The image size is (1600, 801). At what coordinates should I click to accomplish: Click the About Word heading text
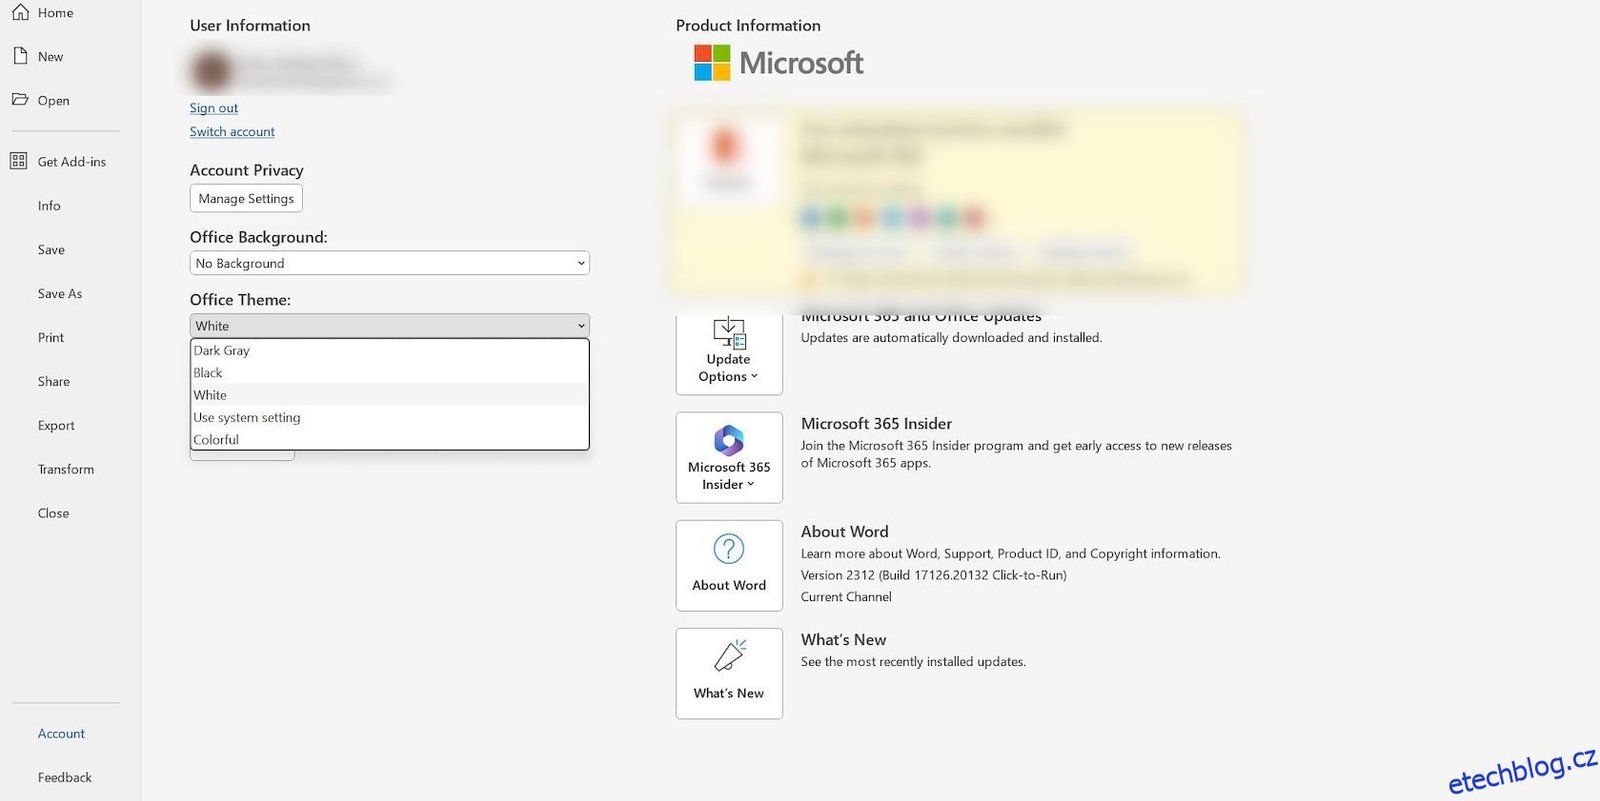(x=844, y=532)
